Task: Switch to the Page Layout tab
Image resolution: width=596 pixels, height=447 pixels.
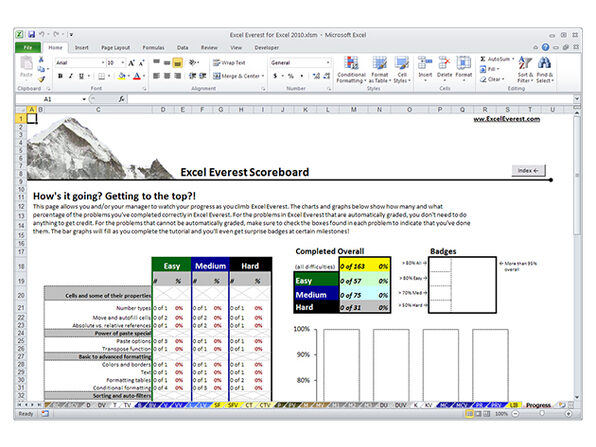Action: pyautogui.click(x=116, y=48)
